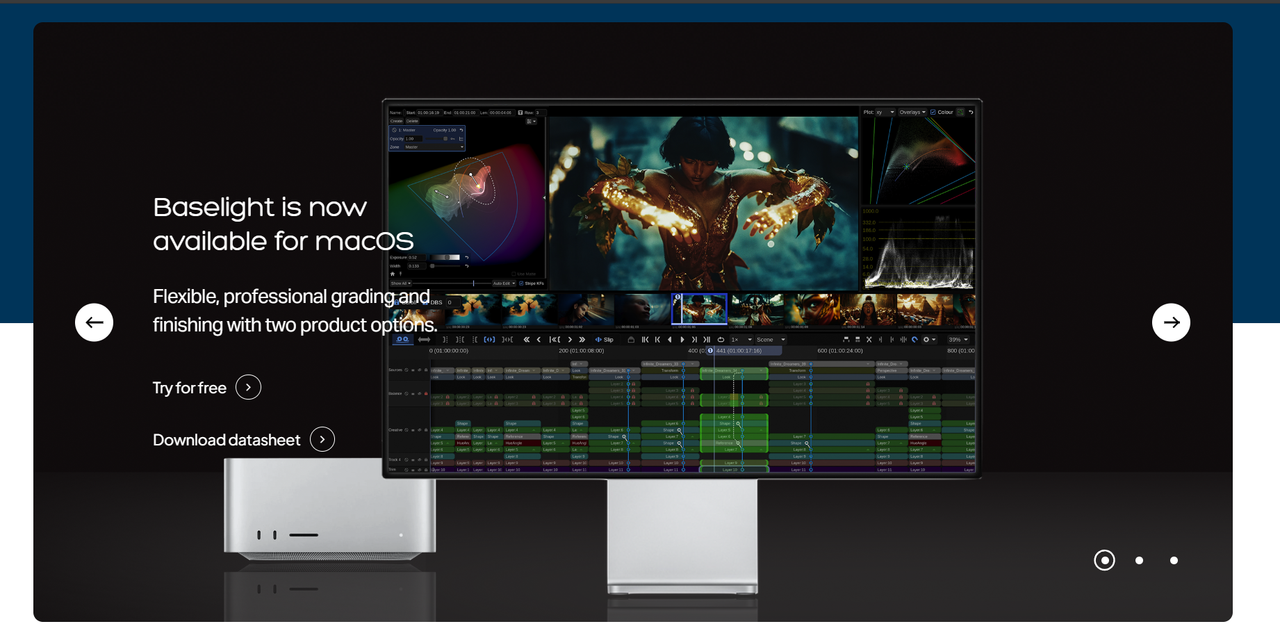The height and width of the screenshot is (624, 1280).
Task: Select the pyramid shot thumbnail
Action: [923, 309]
